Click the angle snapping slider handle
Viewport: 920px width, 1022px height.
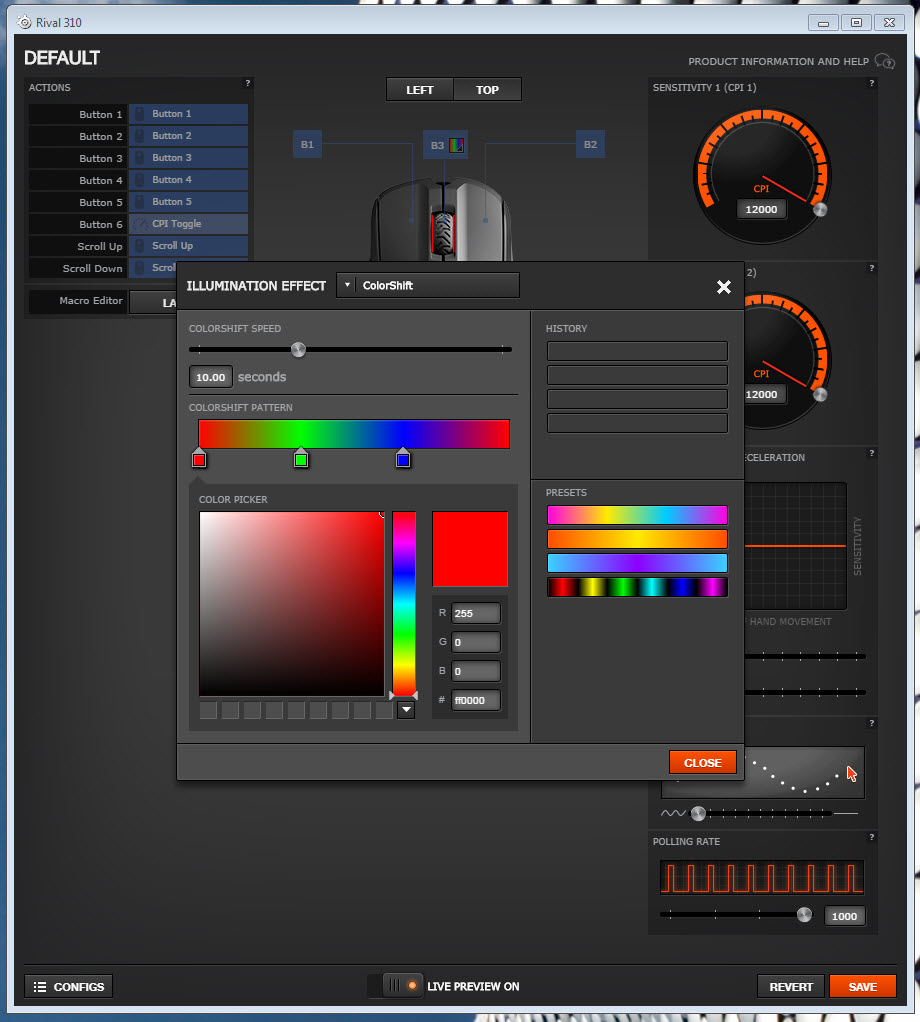click(698, 813)
